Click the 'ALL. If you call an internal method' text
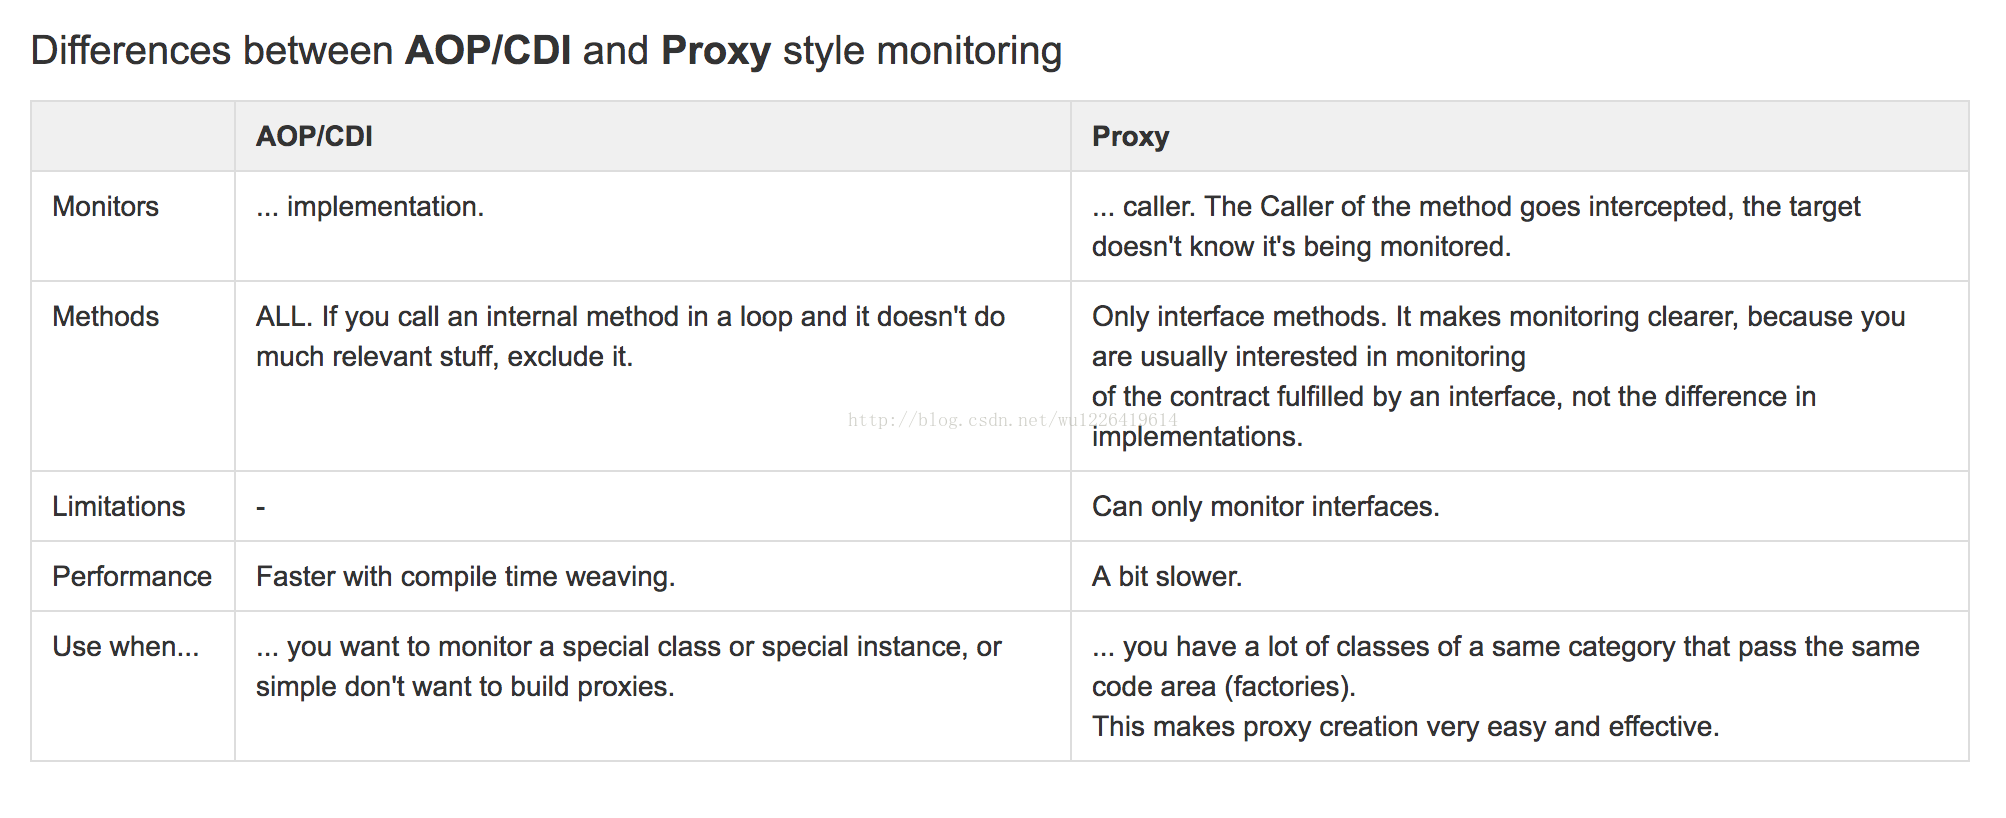The height and width of the screenshot is (818, 2006). pyautogui.click(x=630, y=336)
